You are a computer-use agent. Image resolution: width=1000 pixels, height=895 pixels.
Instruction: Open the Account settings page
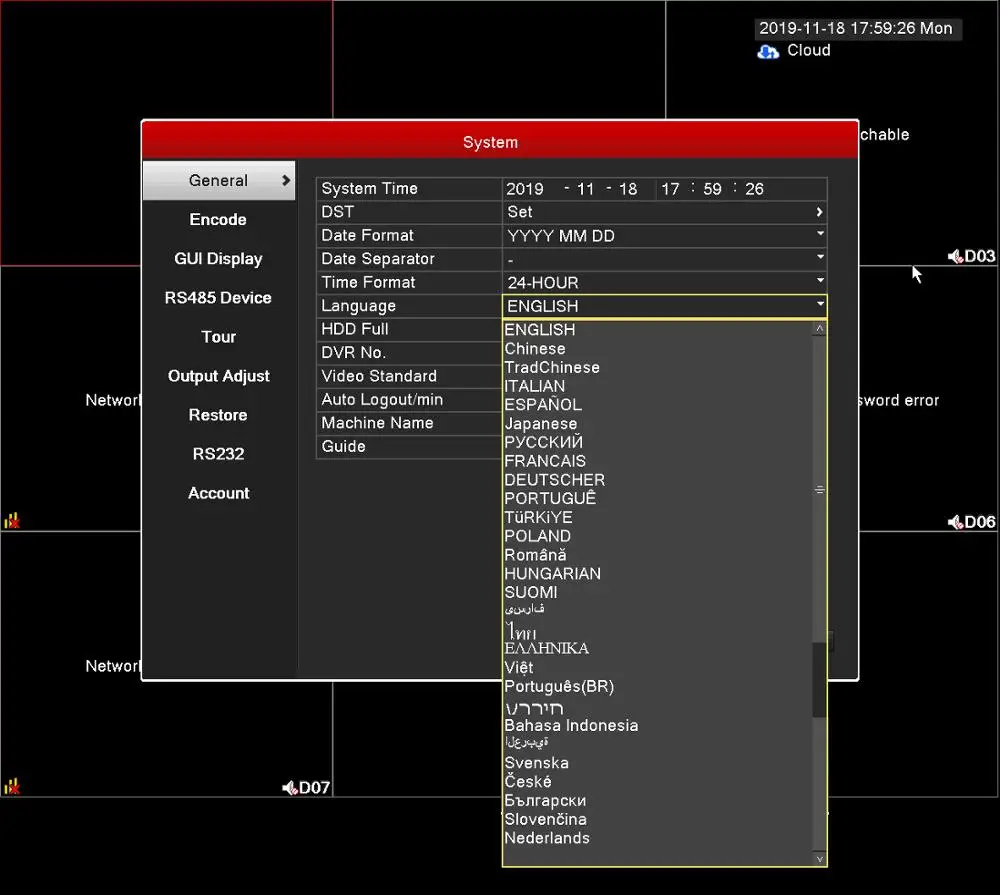point(218,493)
